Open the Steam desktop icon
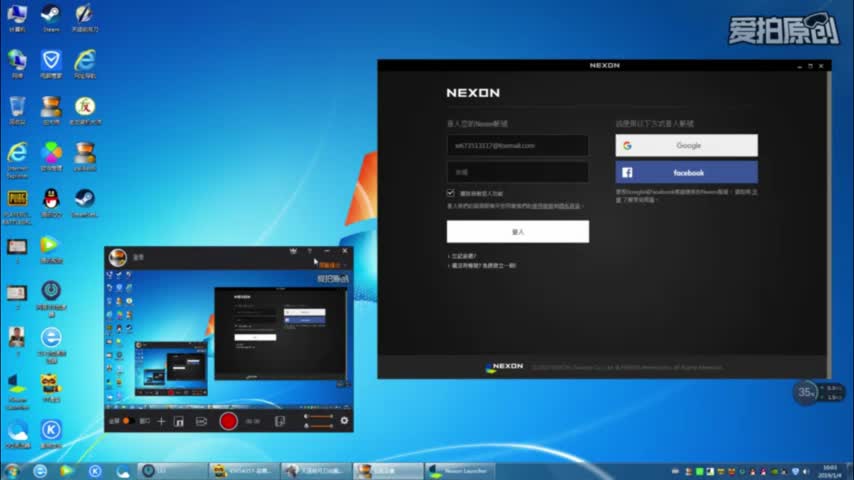The width and height of the screenshot is (854, 480). click(x=51, y=16)
